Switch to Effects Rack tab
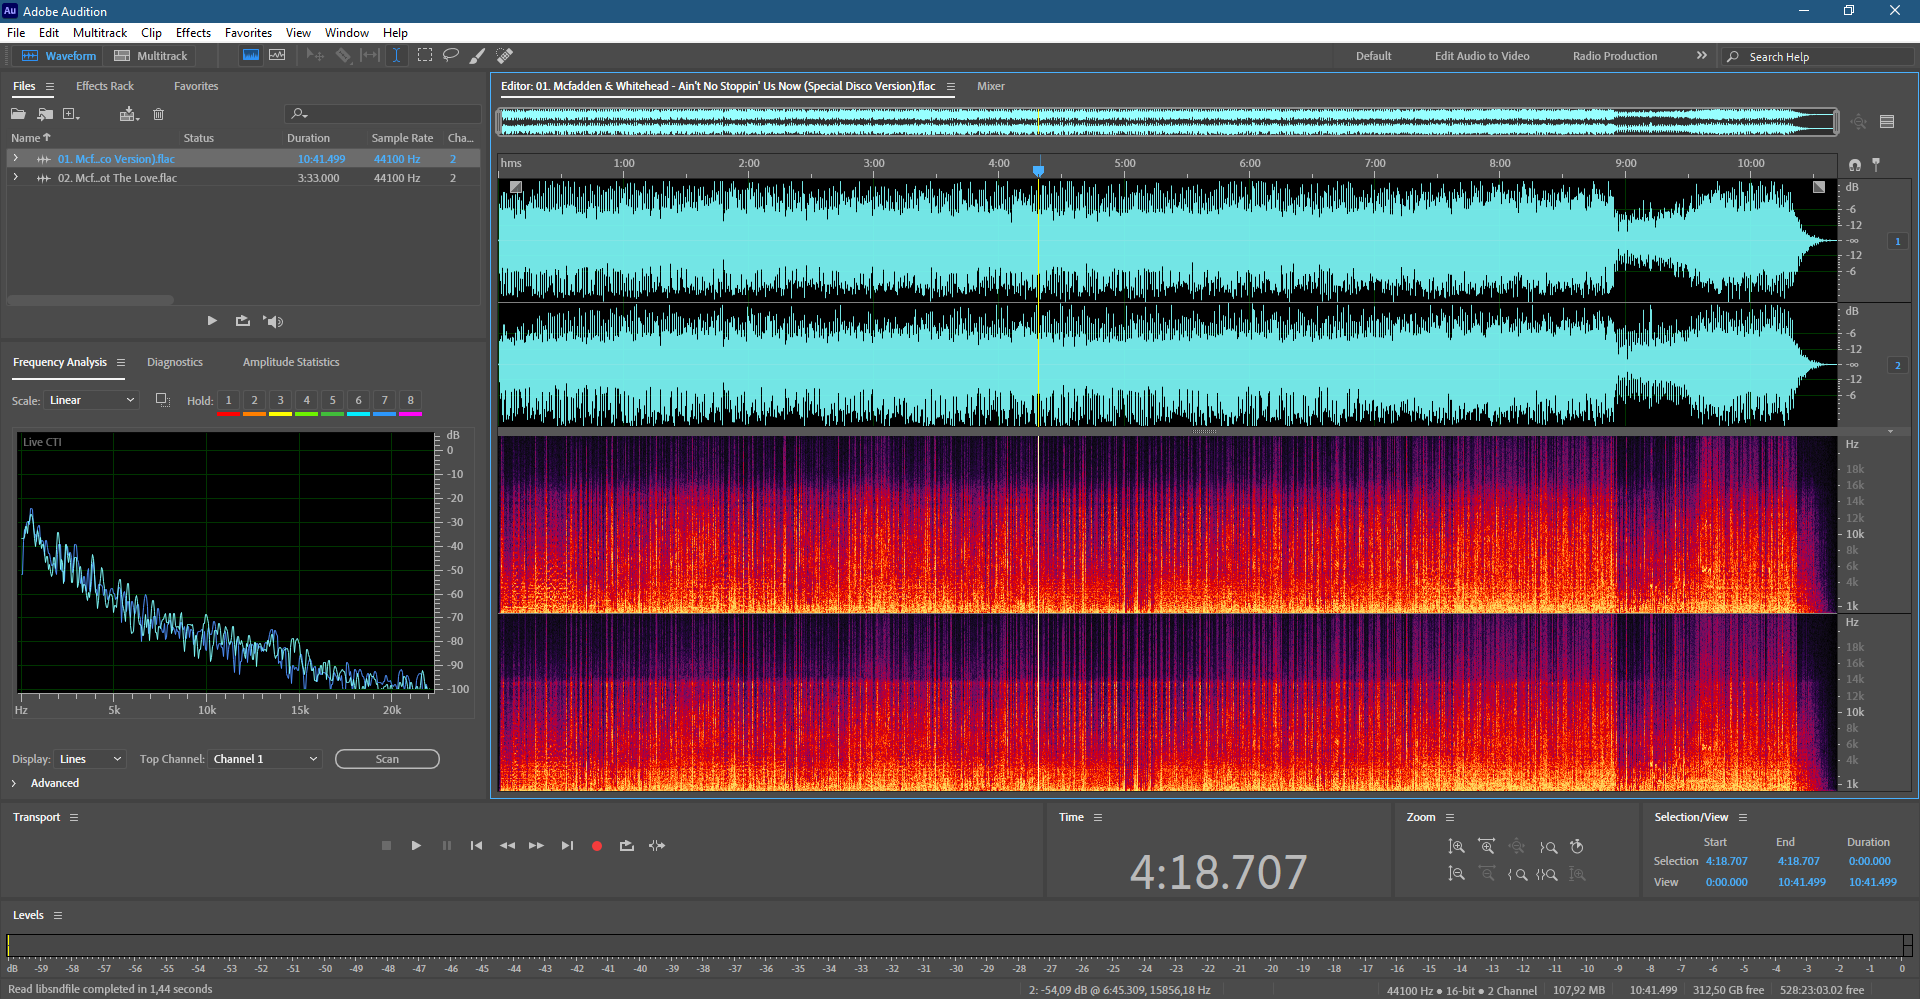Screen dimensions: 1920x999 [x=105, y=86]
